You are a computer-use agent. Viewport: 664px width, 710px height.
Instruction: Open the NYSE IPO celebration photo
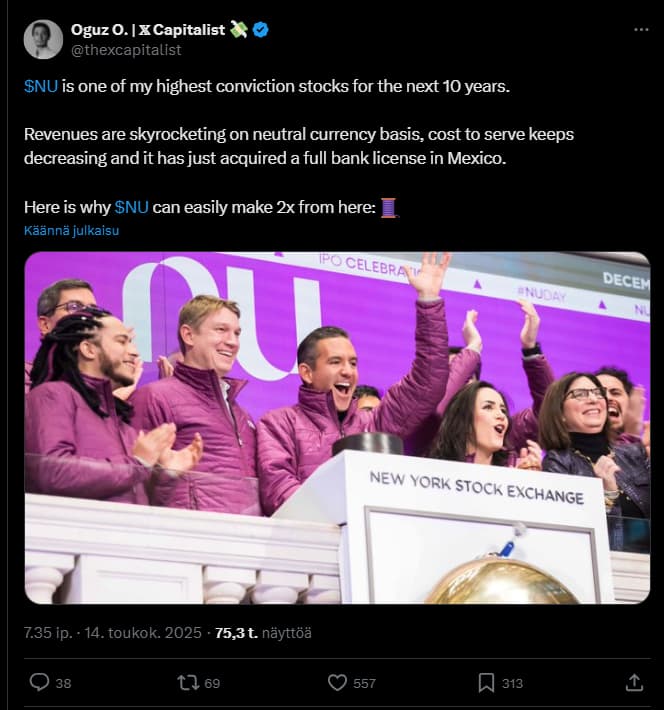[x=337, y=427]
